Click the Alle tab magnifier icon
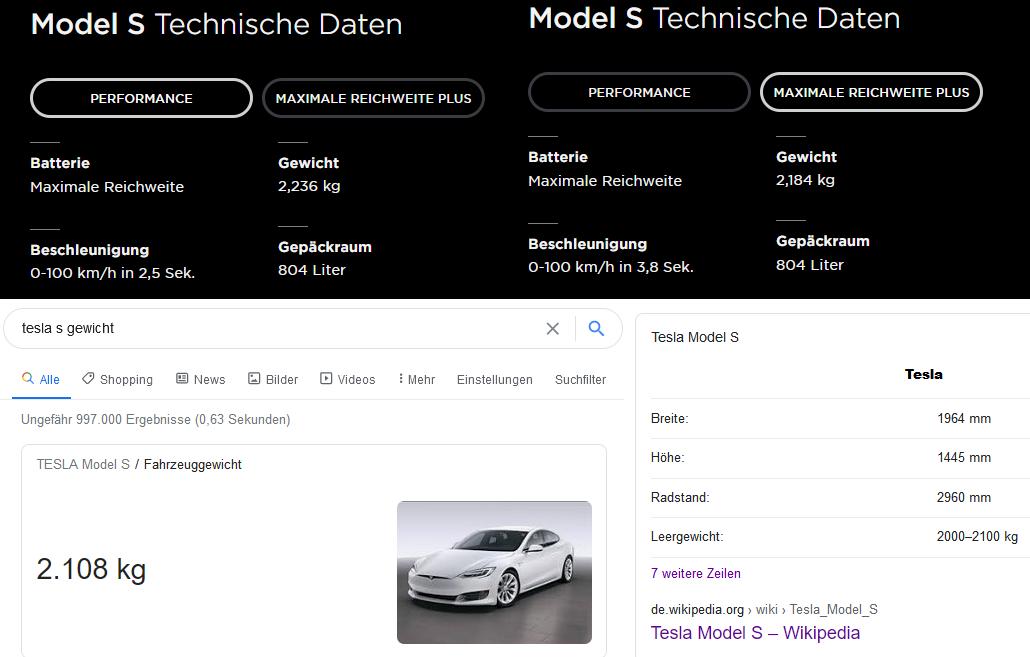The height and width of the screenshot is (657, 1030). [28, 378]
